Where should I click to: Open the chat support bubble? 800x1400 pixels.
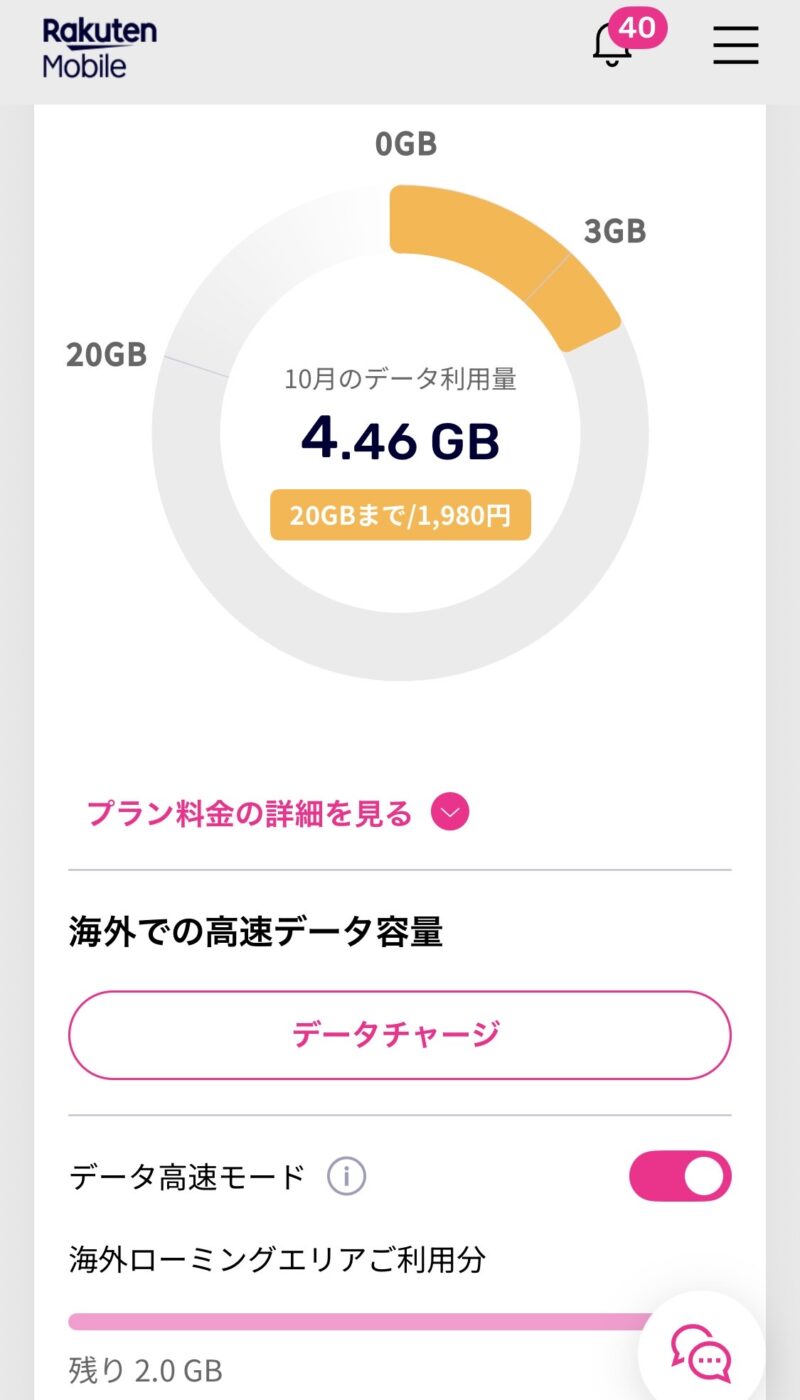[702, 1352]
